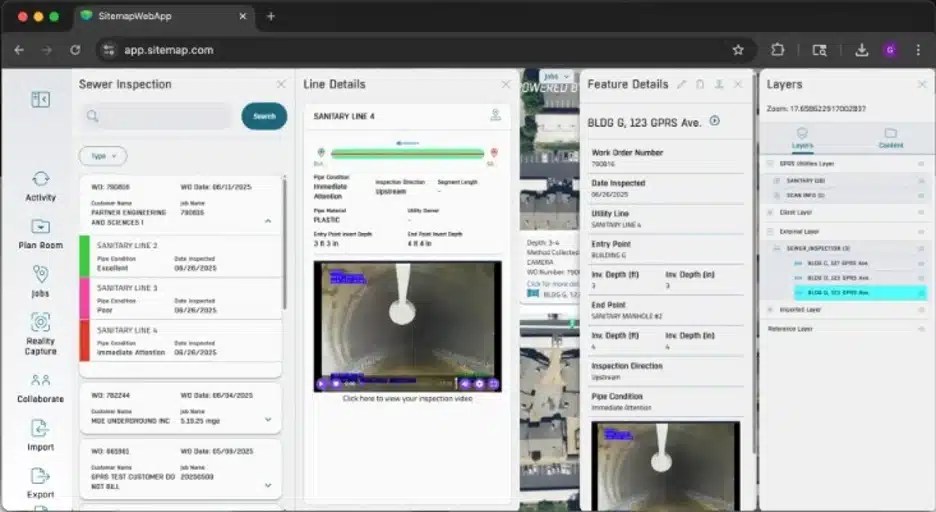Expand the GPRS TEST CUSTOMER work order
936x512 pixels.
(x=268, y=485)
